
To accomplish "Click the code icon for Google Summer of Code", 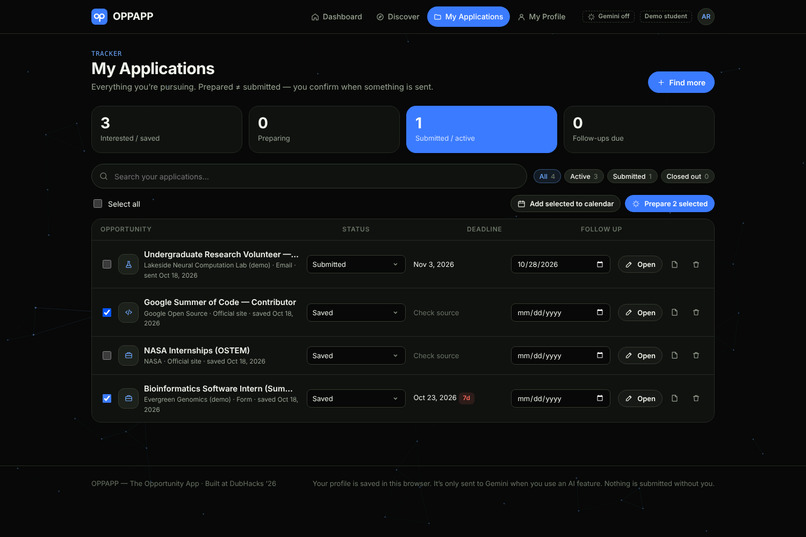I will 129,312.
